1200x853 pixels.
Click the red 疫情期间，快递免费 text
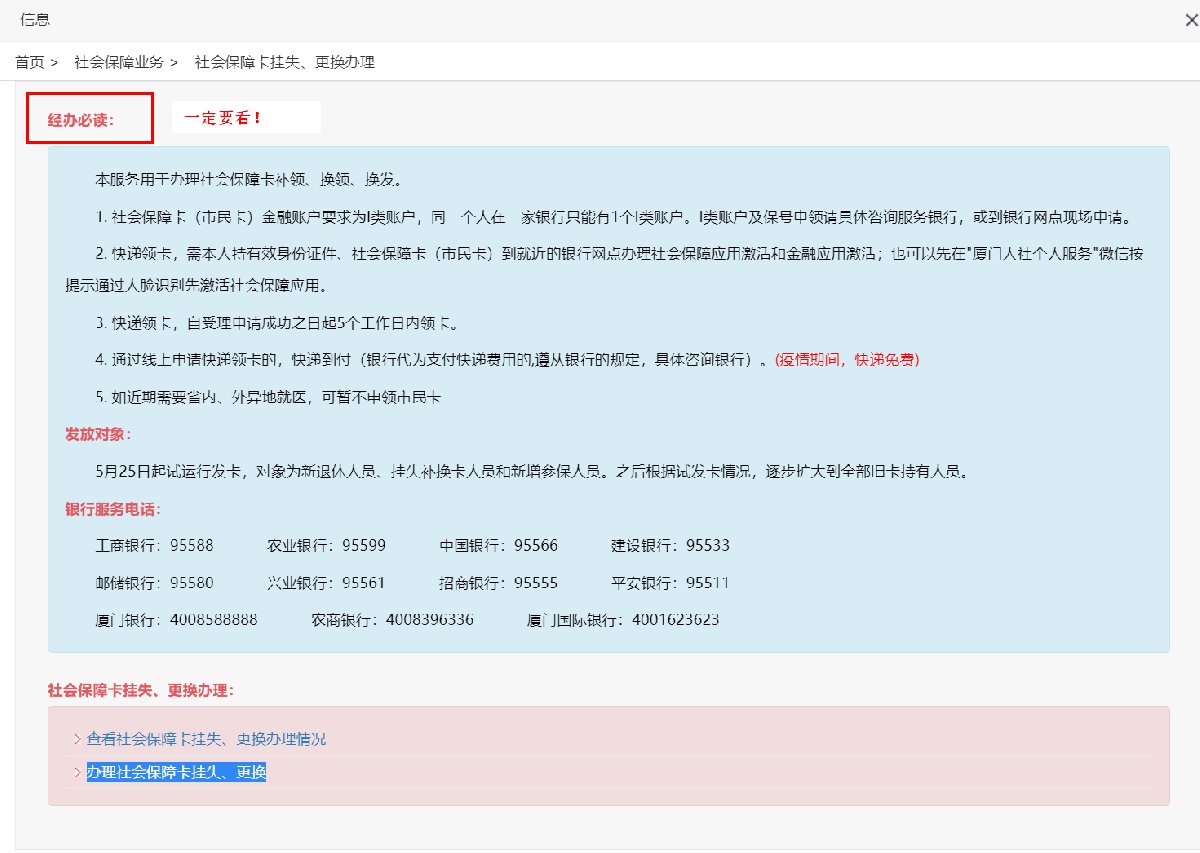coord(846,360)
